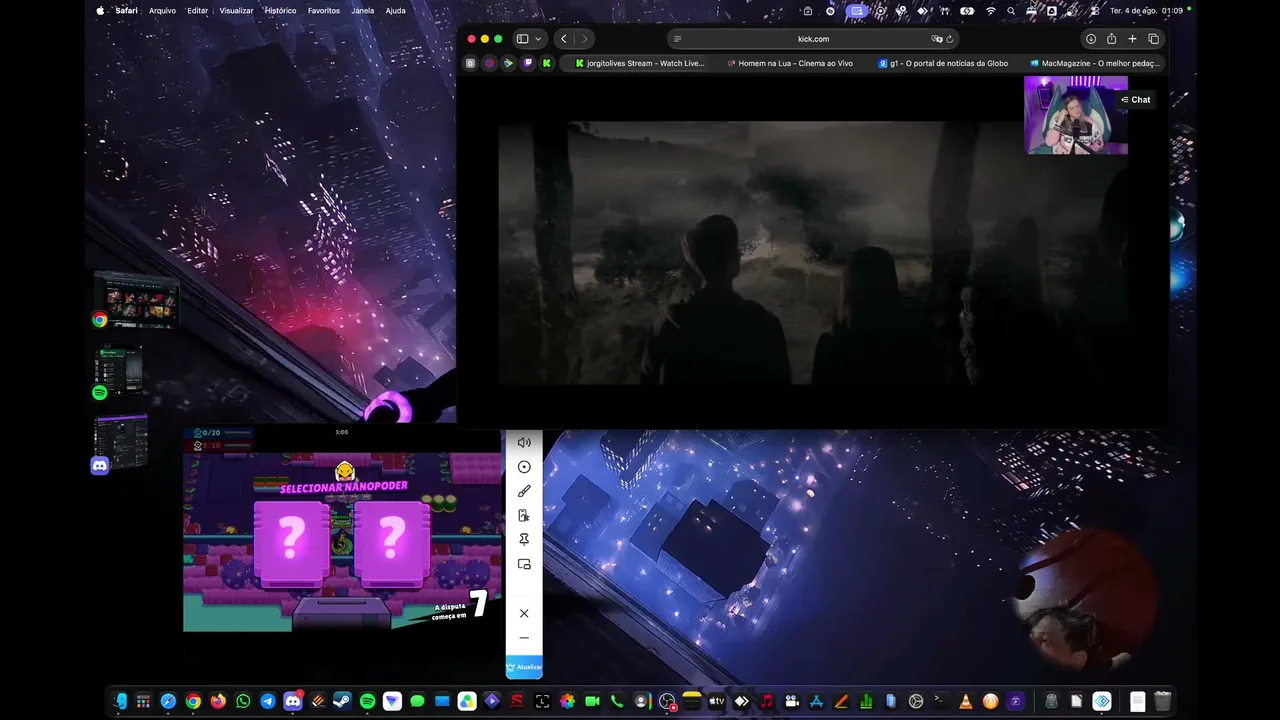Open the Favoritos menu
The height and width of the screenshot is (720, 1280).
324,11
